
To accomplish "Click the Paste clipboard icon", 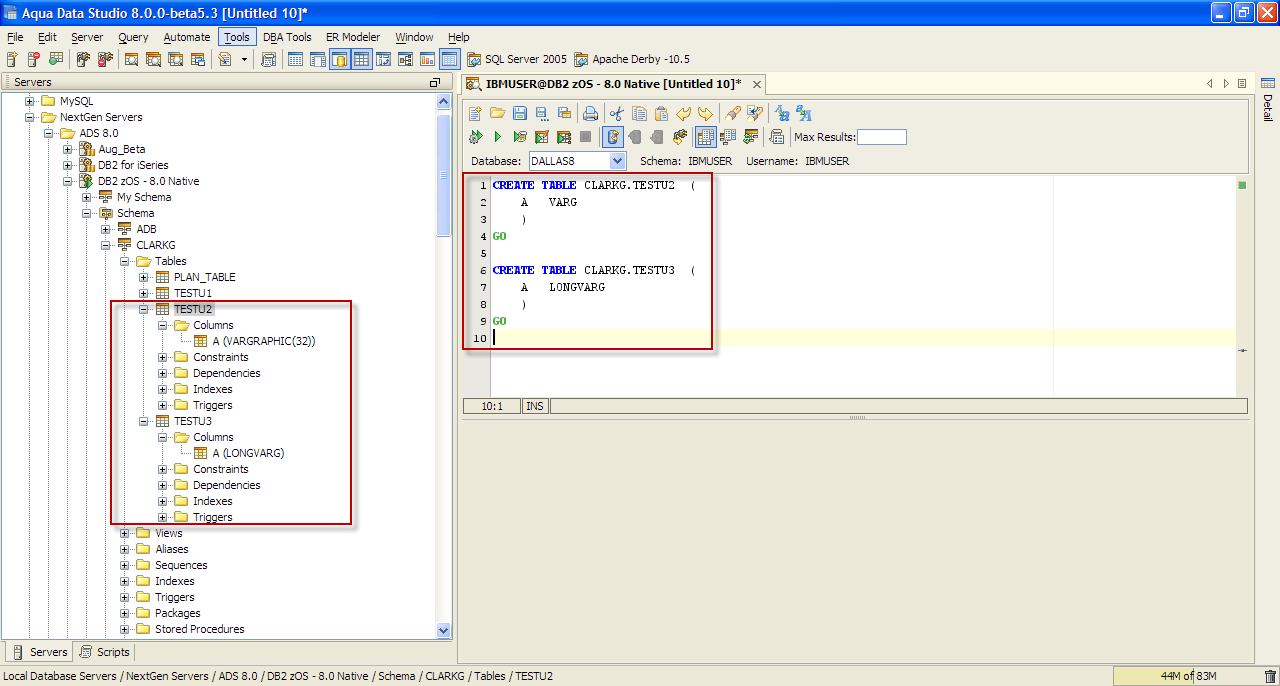I will coord(661,113).
